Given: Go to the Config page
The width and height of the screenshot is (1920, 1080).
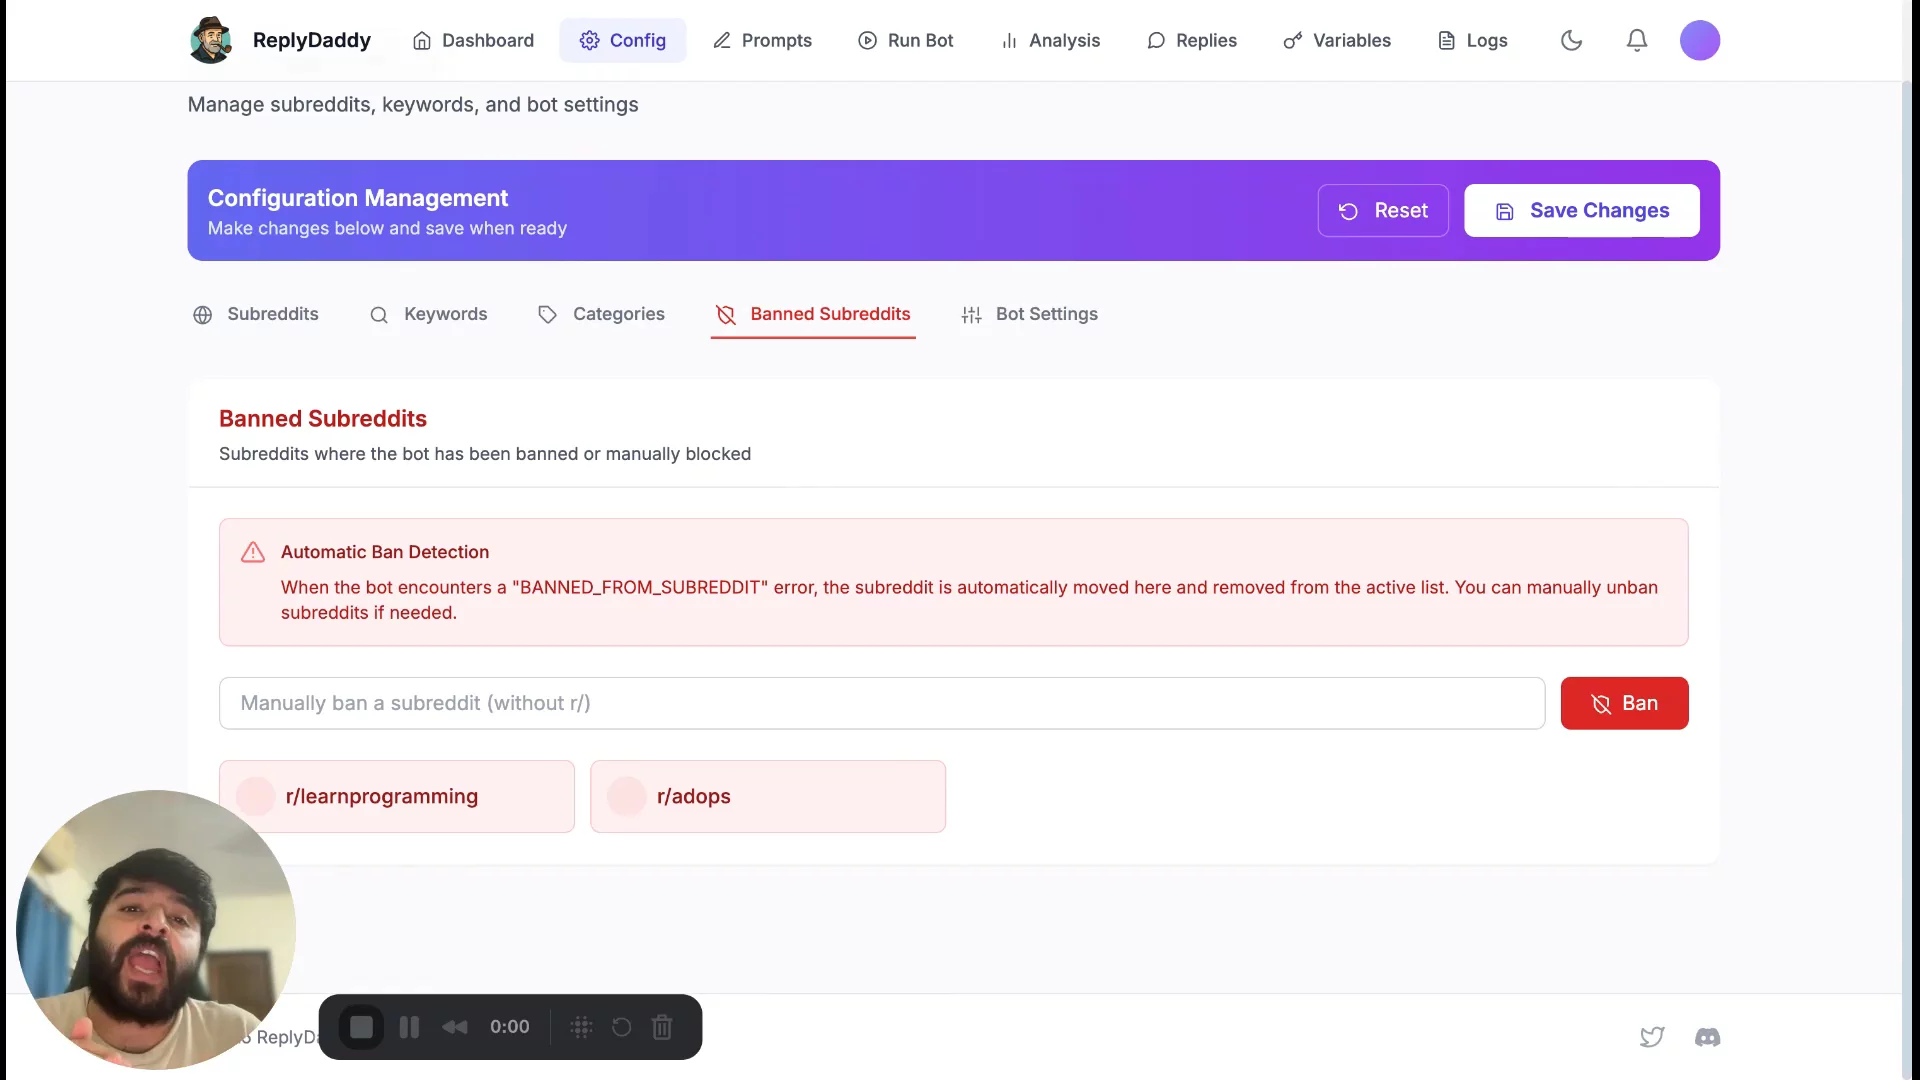Looking at the screenshot, I should [623, 40].
